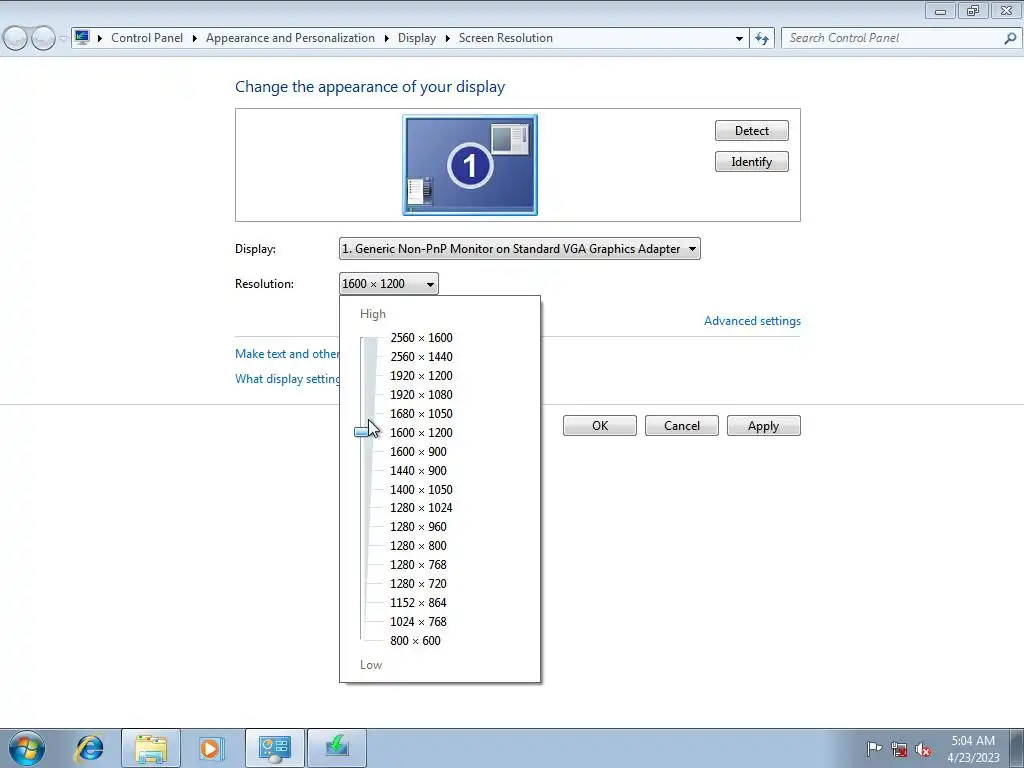Expand arrow after Display breadcrumb
Image resolution: width=1024 pixels, height=768 pixels.
click(x=447, y=38)
